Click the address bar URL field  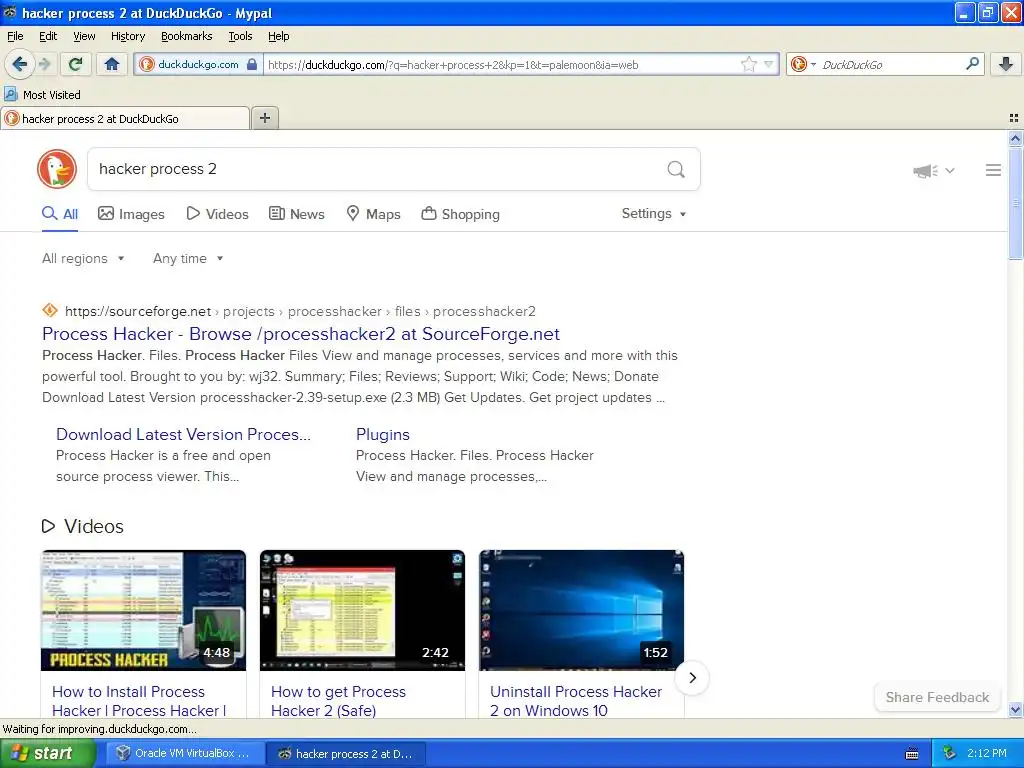click(x=502, y=65)
